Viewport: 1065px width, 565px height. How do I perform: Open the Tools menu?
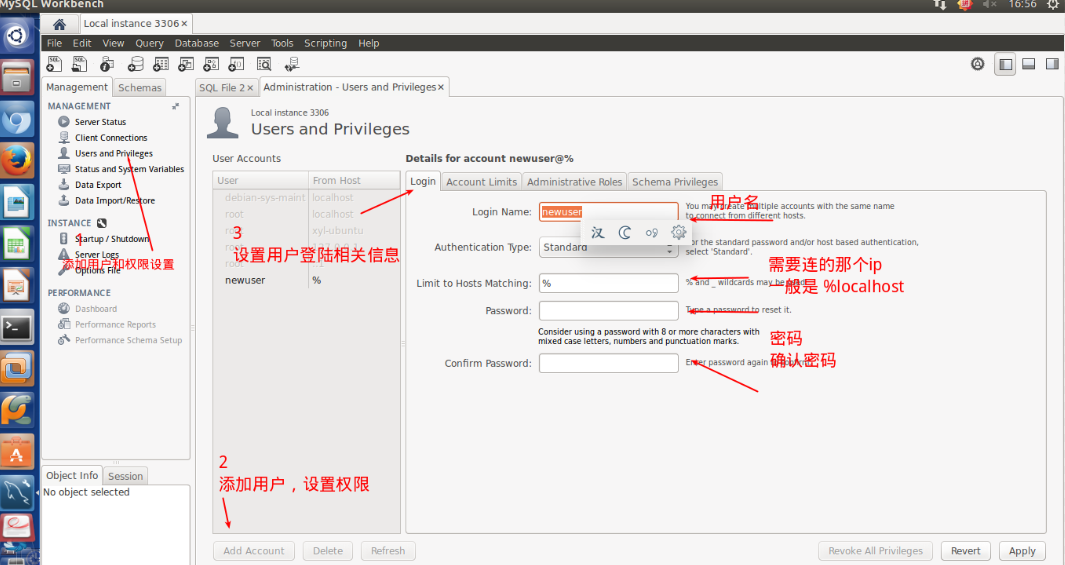point(282,43)
